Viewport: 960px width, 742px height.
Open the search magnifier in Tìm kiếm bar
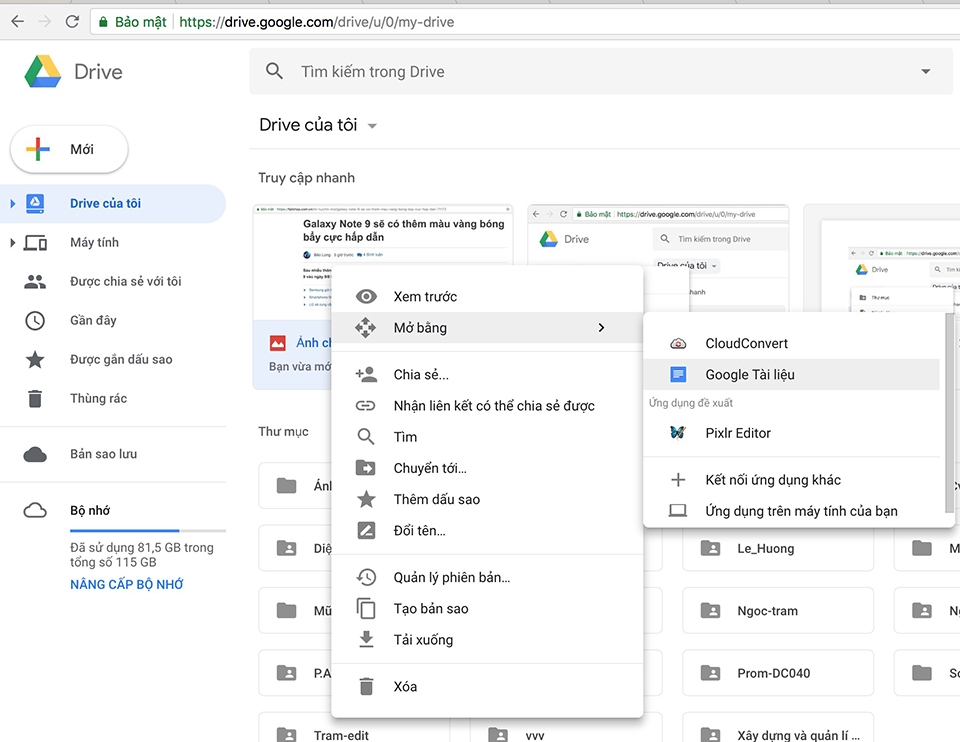point(274,71)
